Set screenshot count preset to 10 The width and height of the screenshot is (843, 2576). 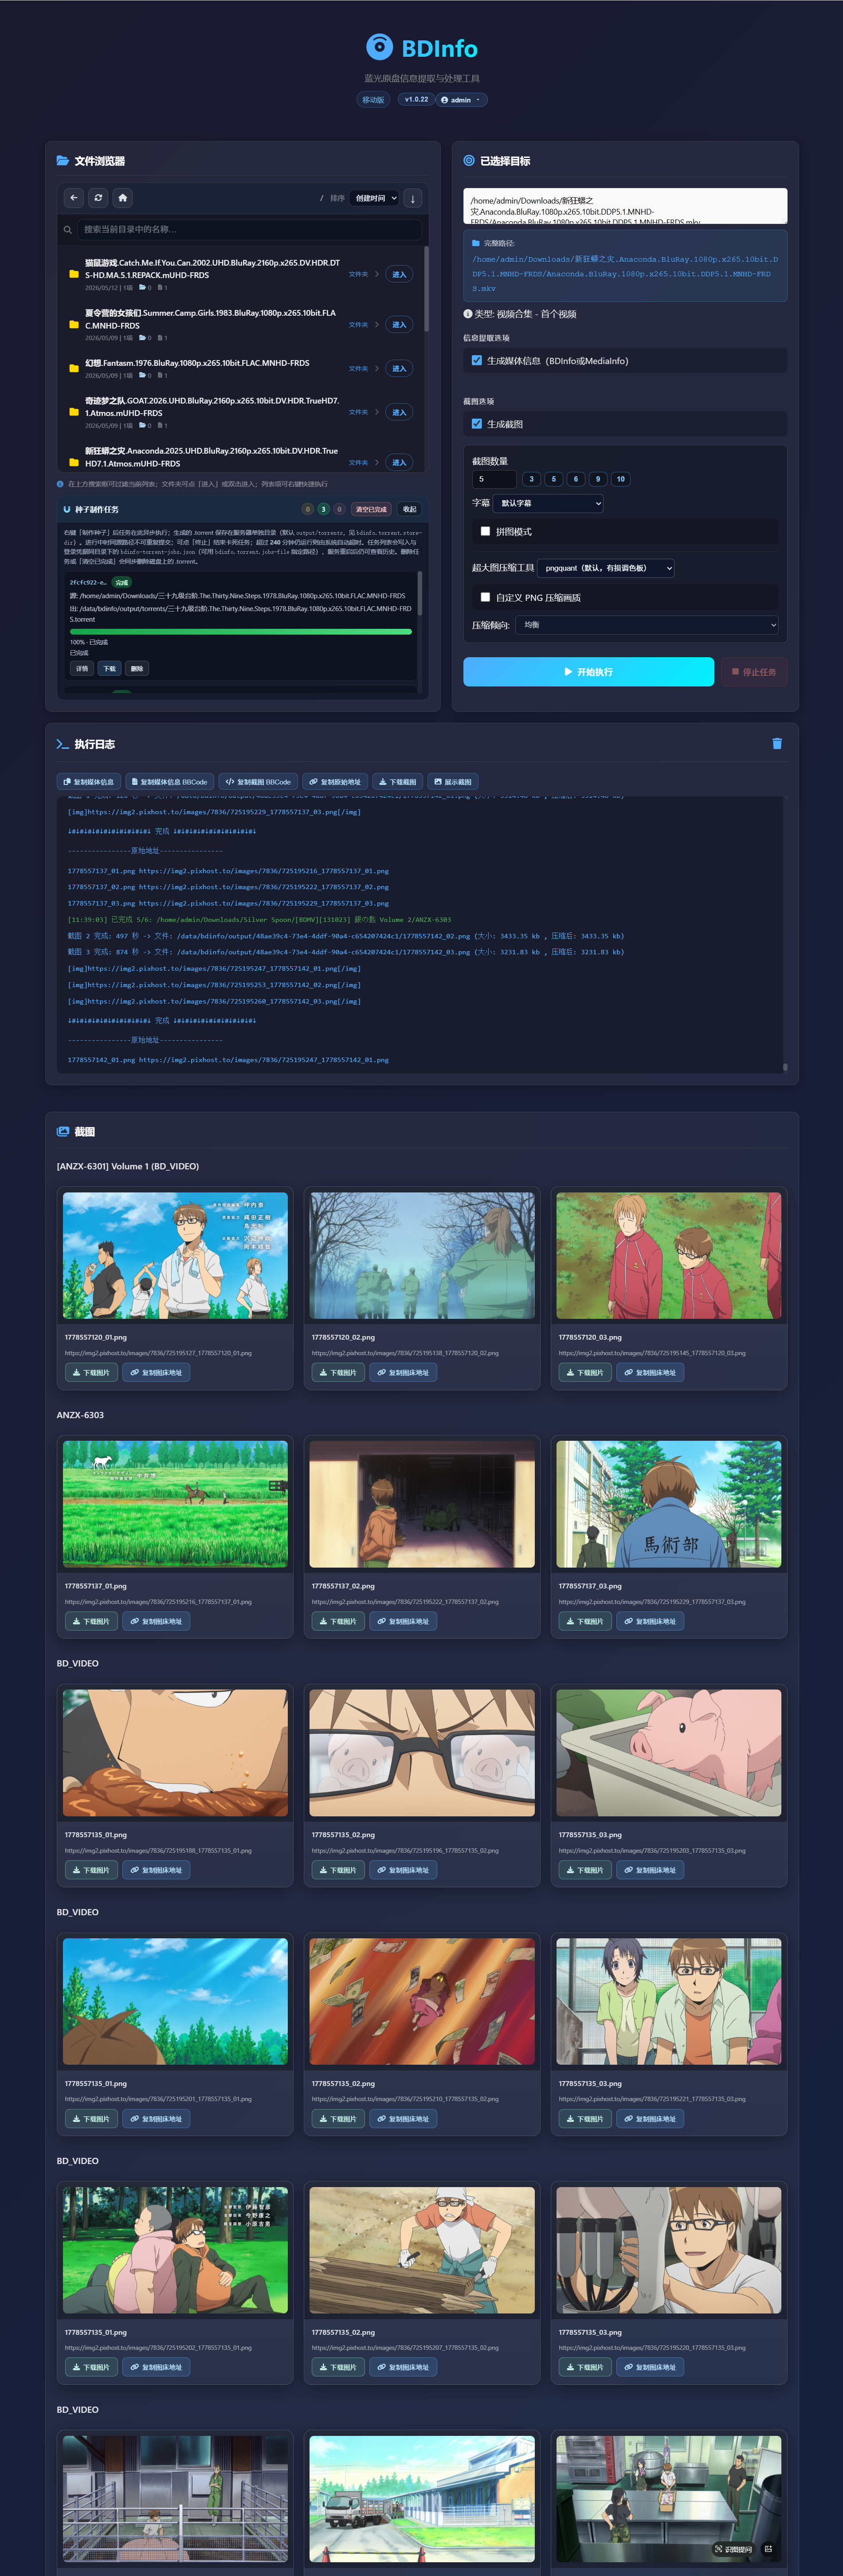620,479
